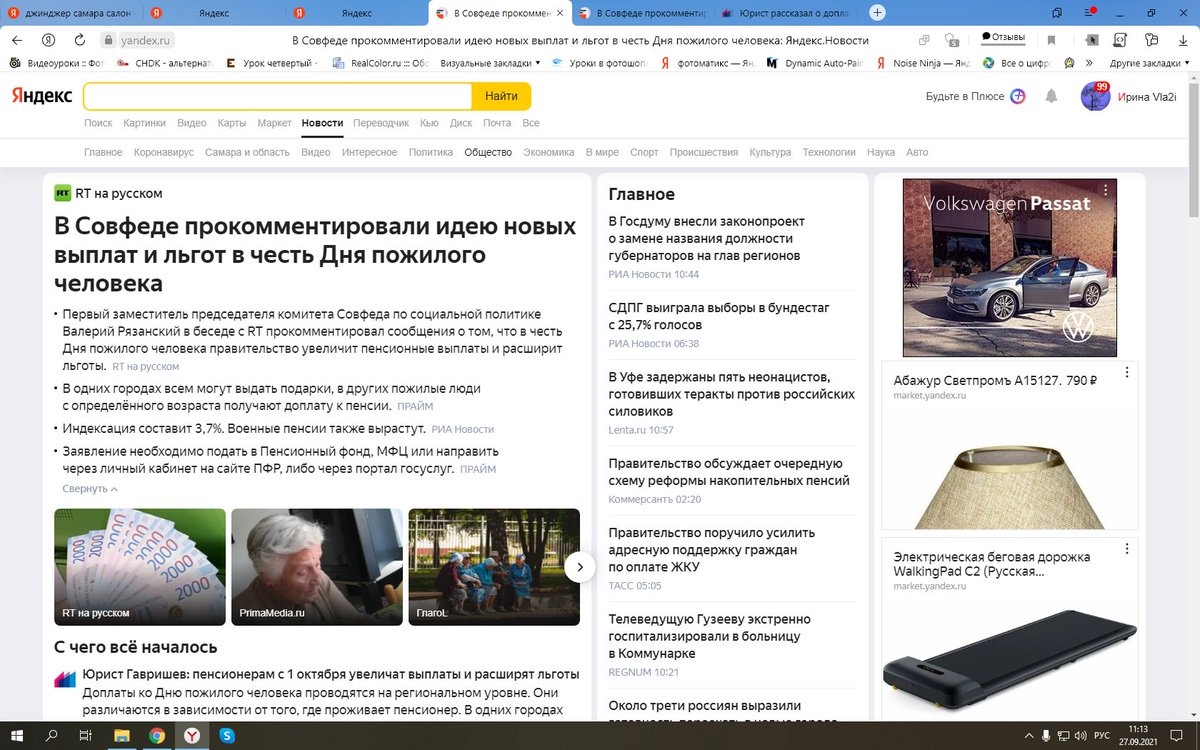Open the Dynamic Auto-Paint bookmark
The height and width of the screenshot is (750, 1200).
tap(816, 63)
